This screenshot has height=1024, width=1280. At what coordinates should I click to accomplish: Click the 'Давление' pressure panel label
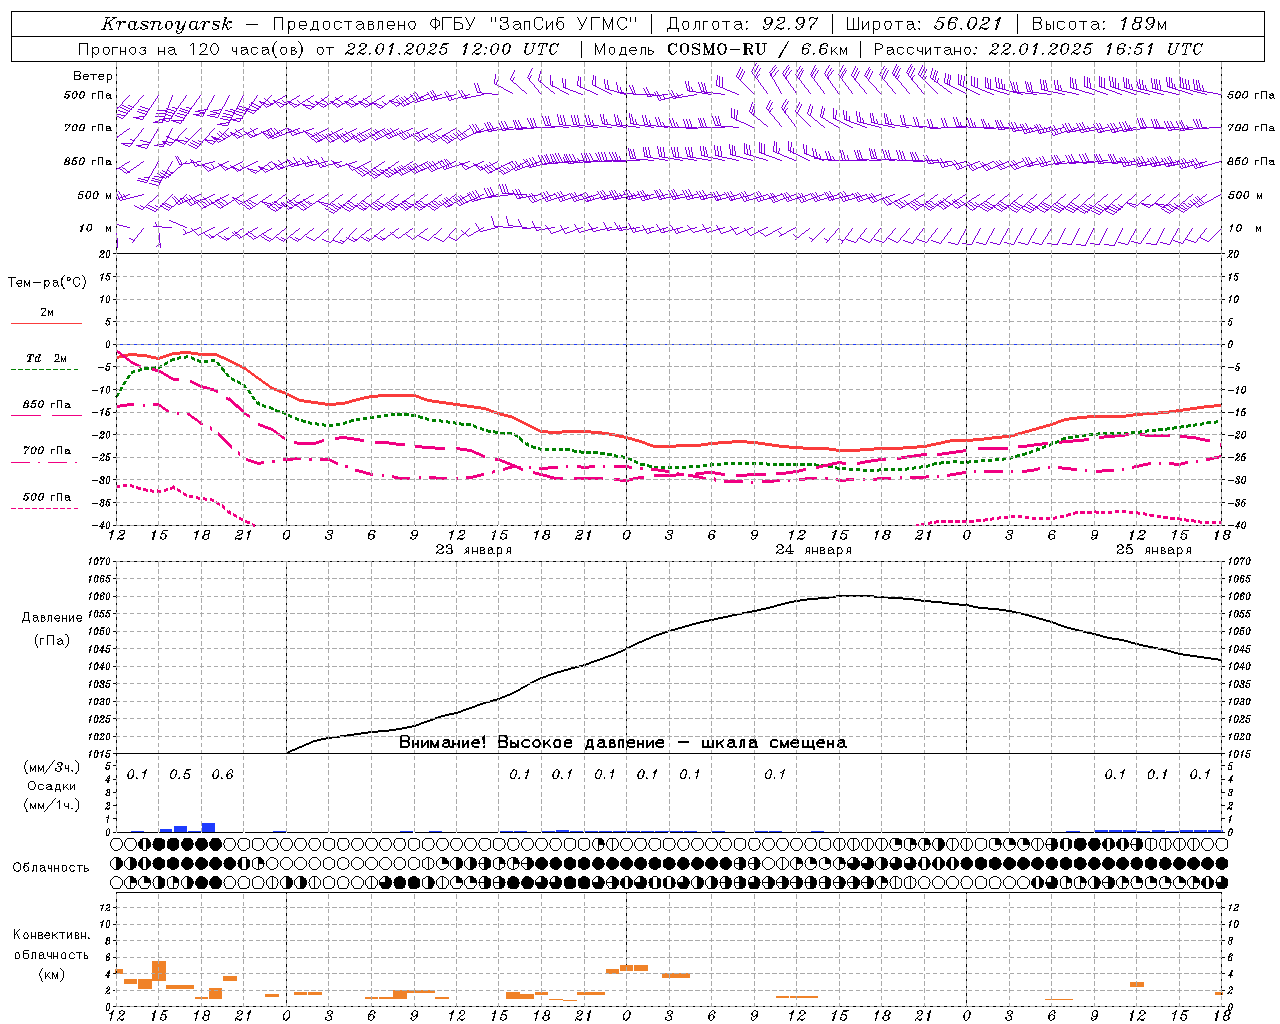point(52,618)
